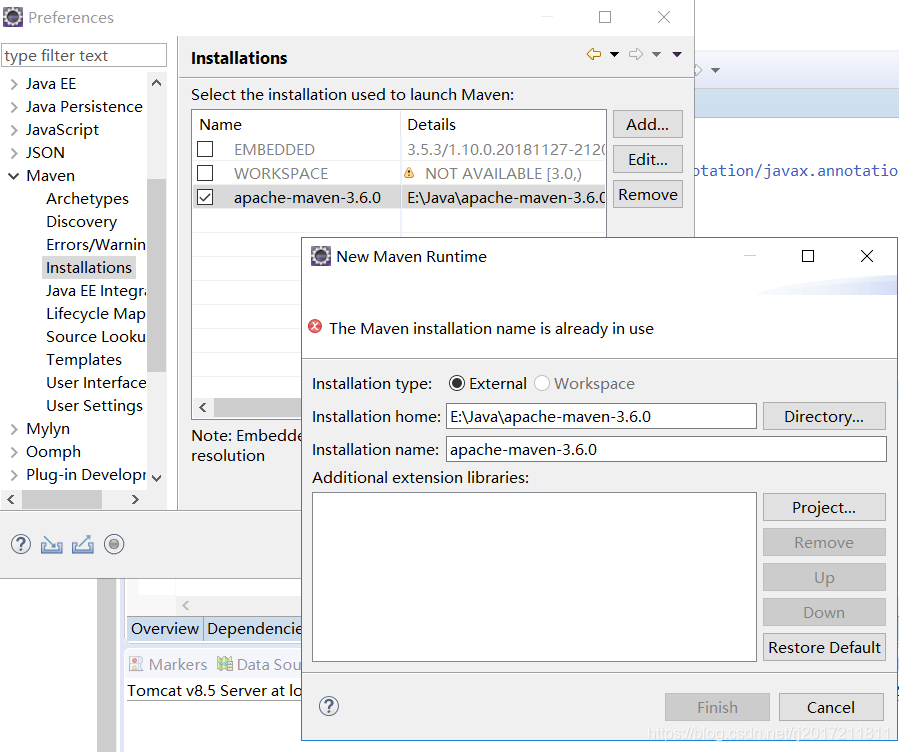Image resolution: width=899 pixels, height=752 pixels.
Task: Click the Oomph preference recorder icon
Action: 114,544
